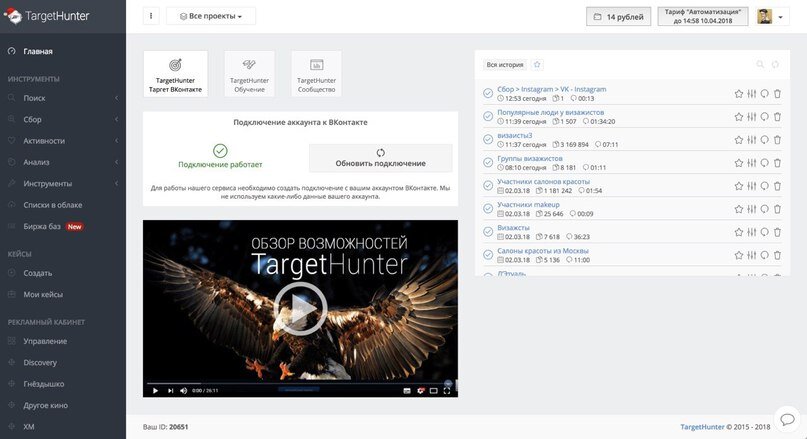The height and width of the screenshot is (439, 807).
Task: Toggle check circle for 'Участники makeup'
Action: point(488,208)
